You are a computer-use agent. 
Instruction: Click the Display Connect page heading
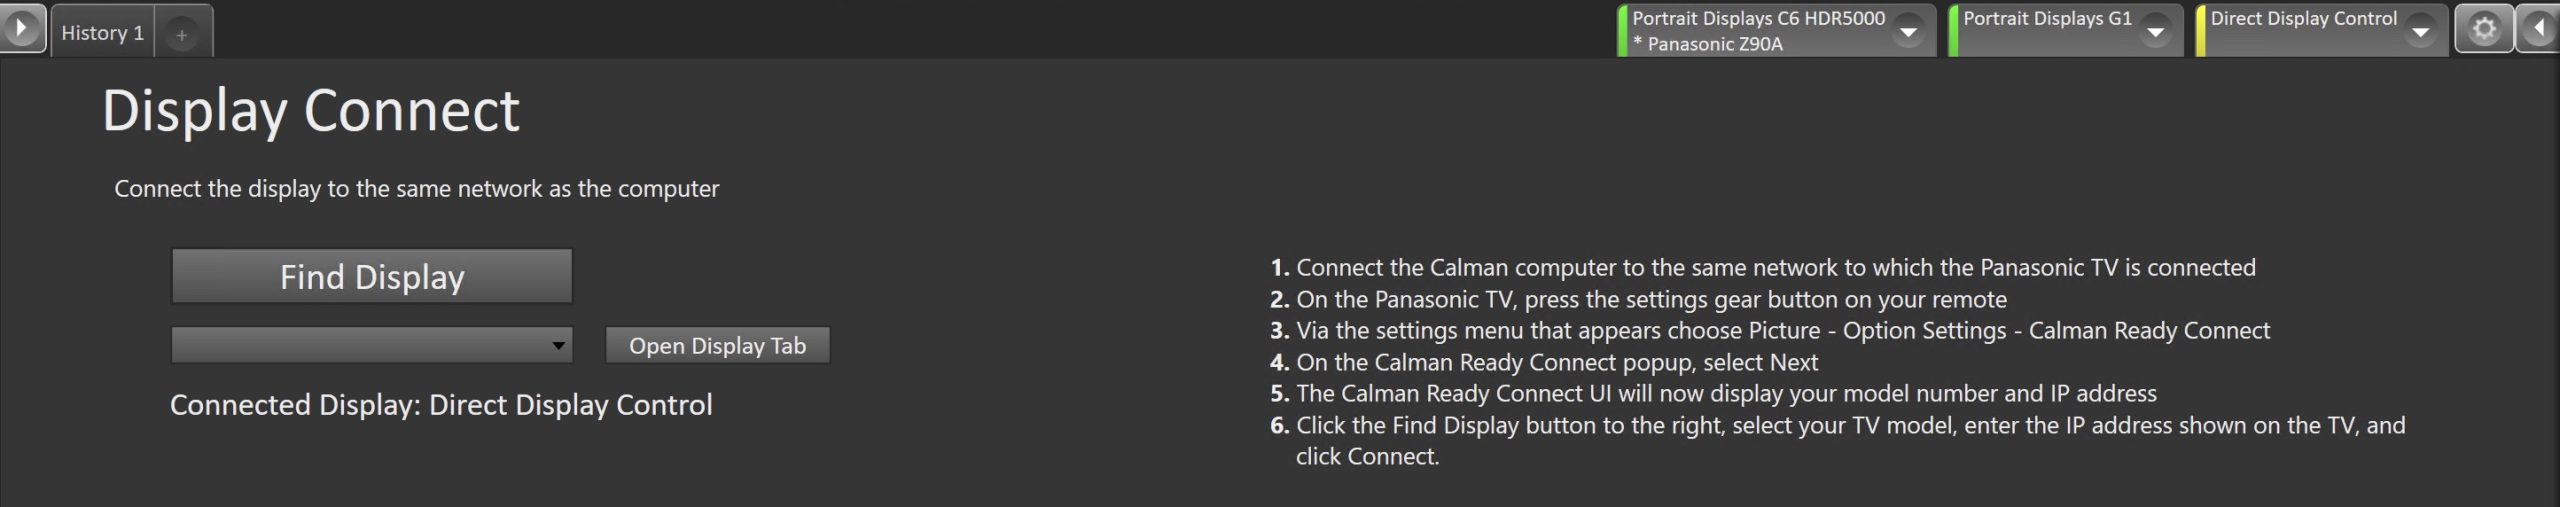tap(311, 110)
